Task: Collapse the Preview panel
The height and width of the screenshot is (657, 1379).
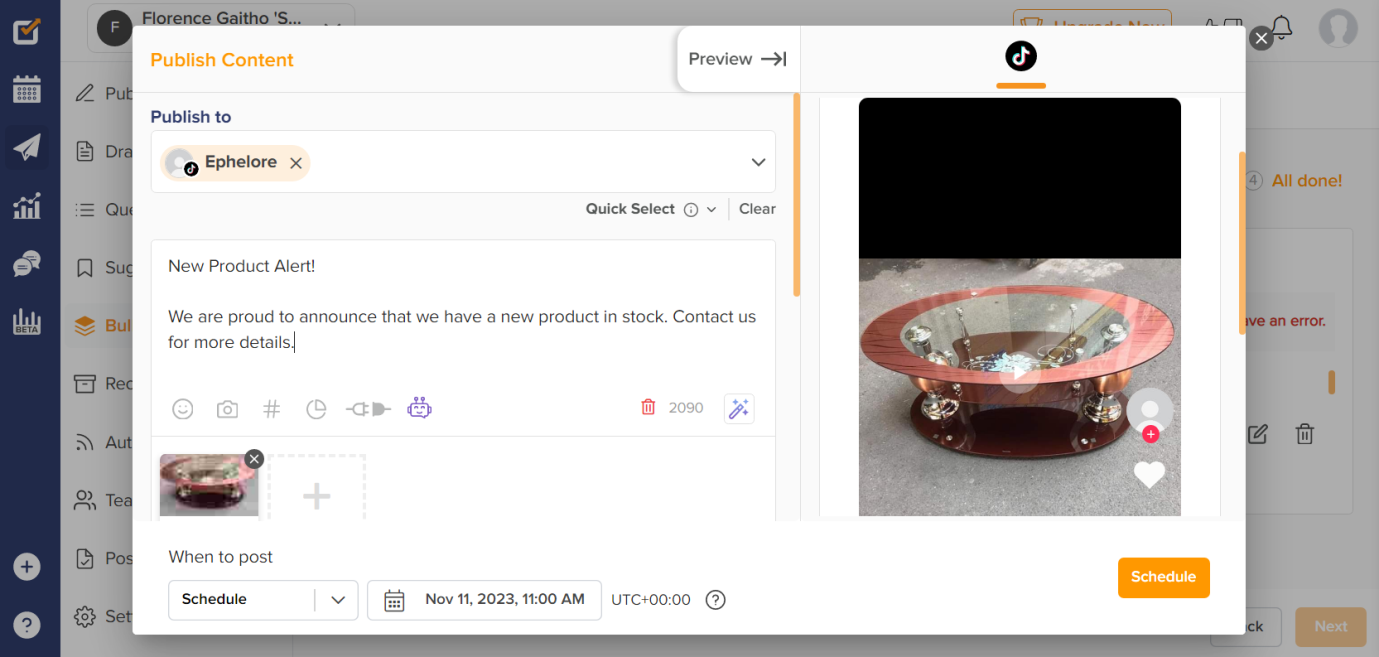Action: pyautogui.click(x=737, y=59)
